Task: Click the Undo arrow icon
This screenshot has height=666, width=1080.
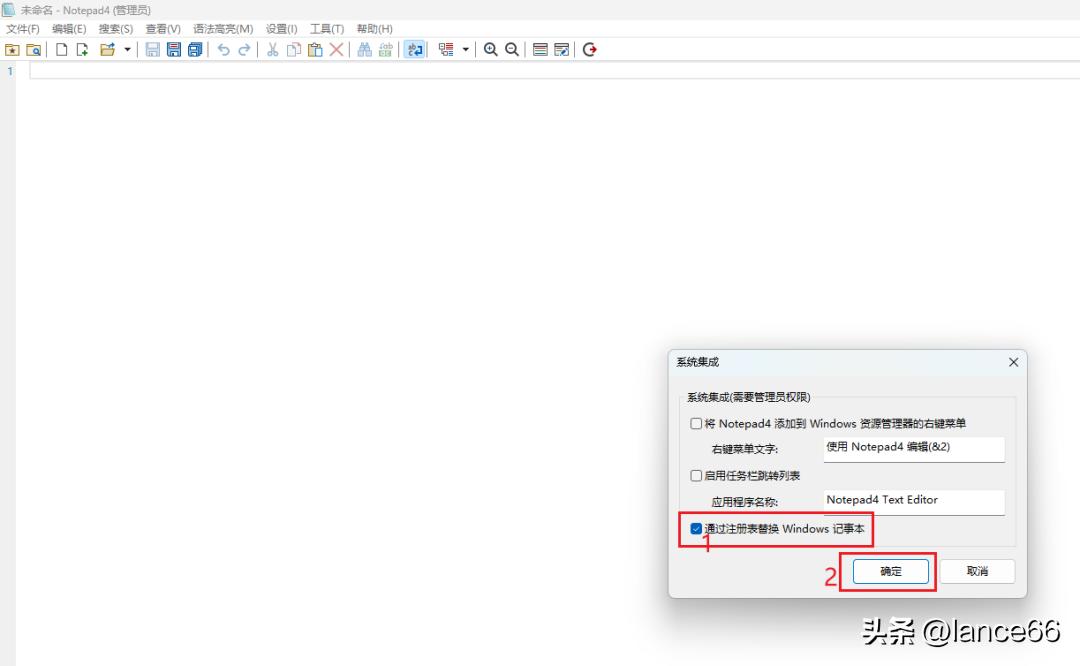Action: point(223,50)
